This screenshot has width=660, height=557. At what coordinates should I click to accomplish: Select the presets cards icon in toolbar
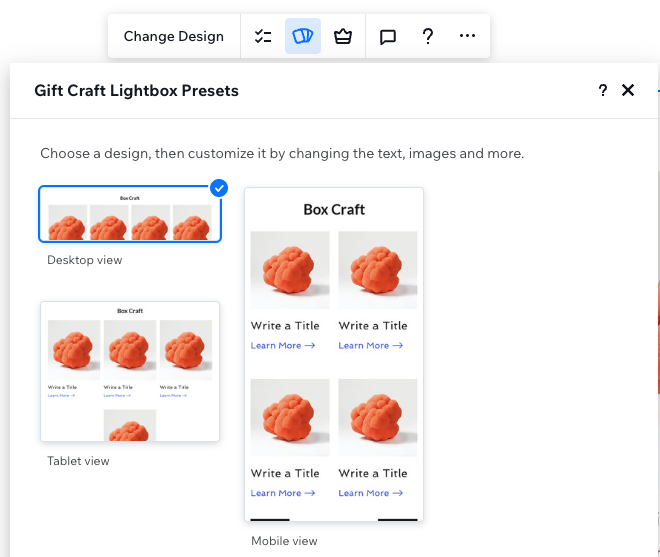tap(303, 36)
